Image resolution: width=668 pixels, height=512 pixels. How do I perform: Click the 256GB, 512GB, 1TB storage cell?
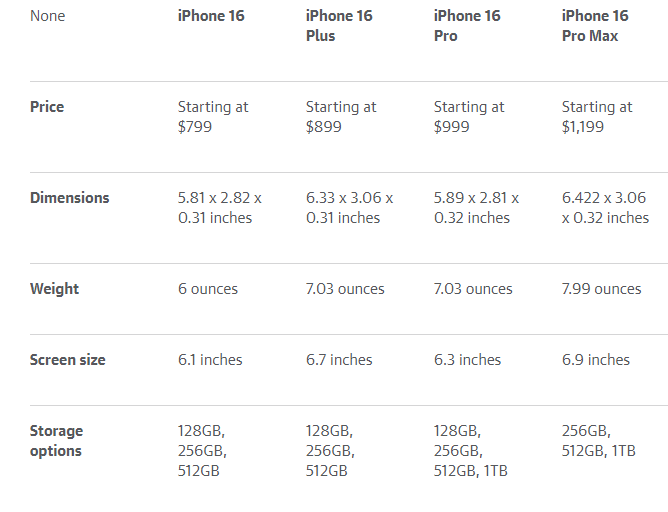coord(599,441)
